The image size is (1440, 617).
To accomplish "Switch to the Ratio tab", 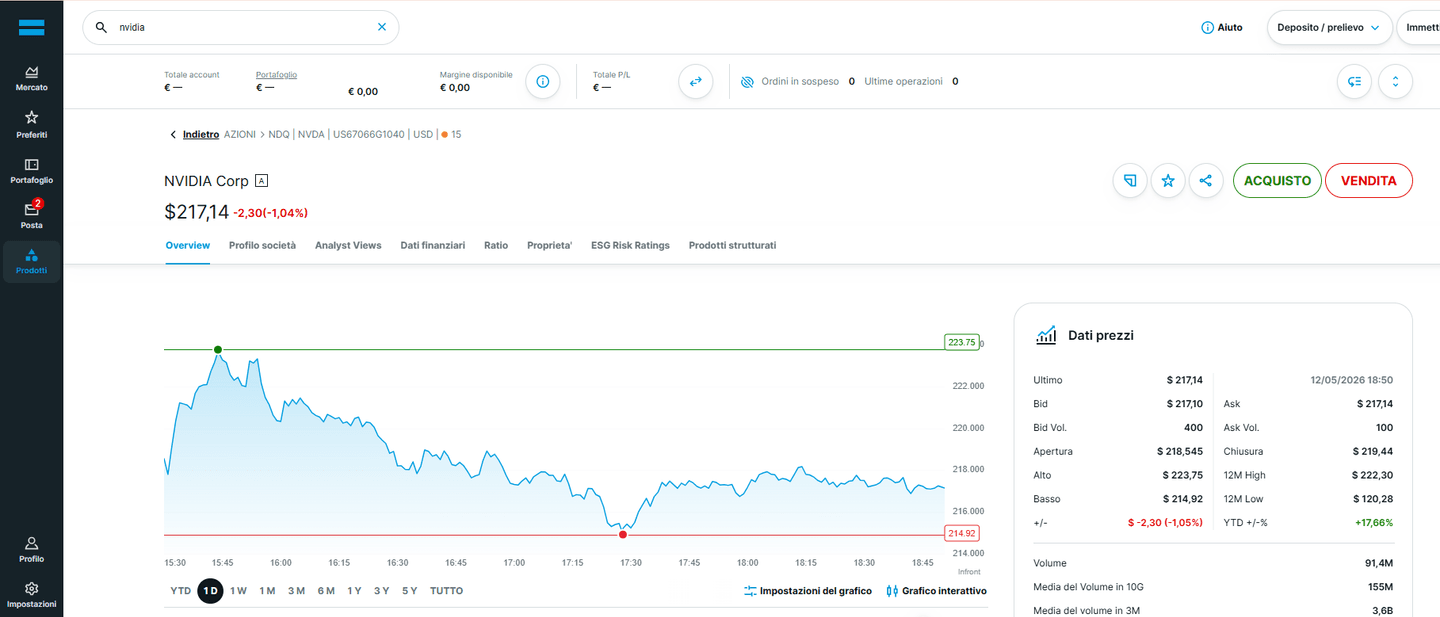I will point(496,245).
